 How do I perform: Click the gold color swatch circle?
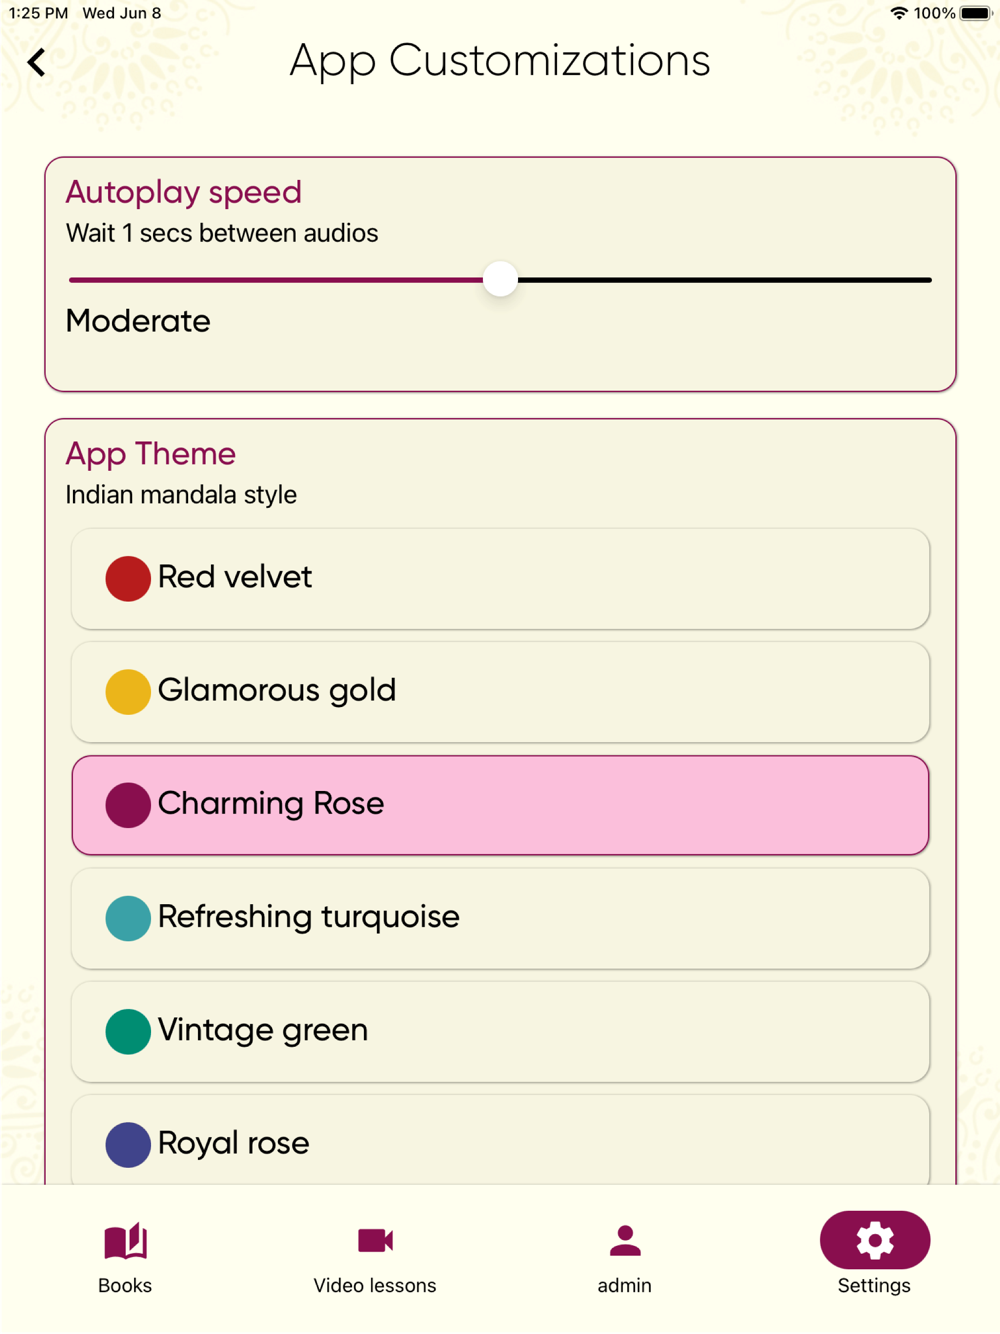128,692
